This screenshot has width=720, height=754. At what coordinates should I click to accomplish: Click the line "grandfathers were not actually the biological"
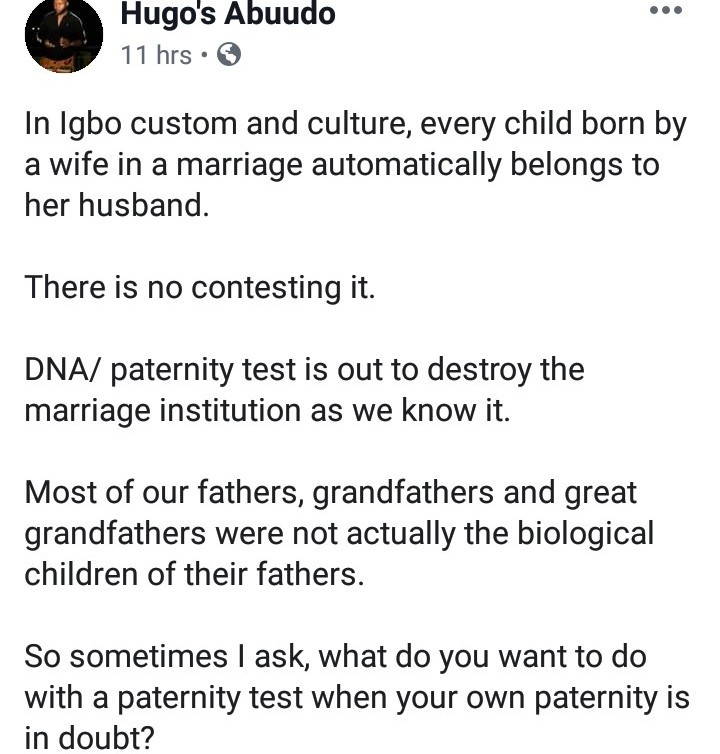point(339,532)
